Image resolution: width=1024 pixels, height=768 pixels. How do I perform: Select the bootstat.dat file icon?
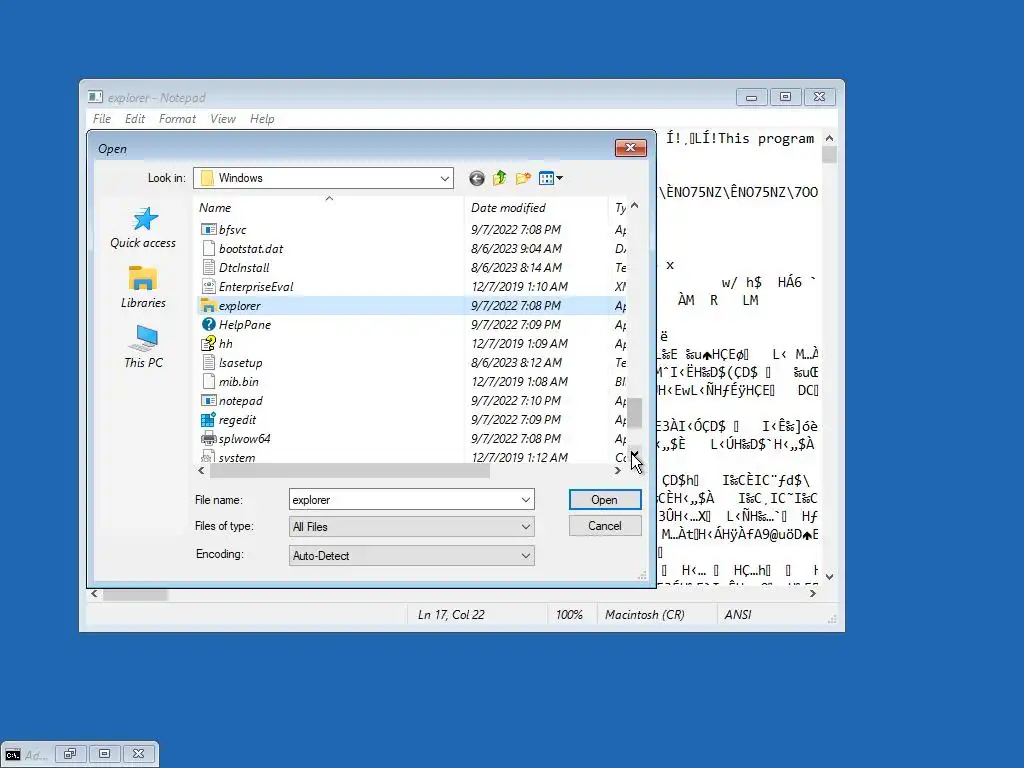[208, 249]
